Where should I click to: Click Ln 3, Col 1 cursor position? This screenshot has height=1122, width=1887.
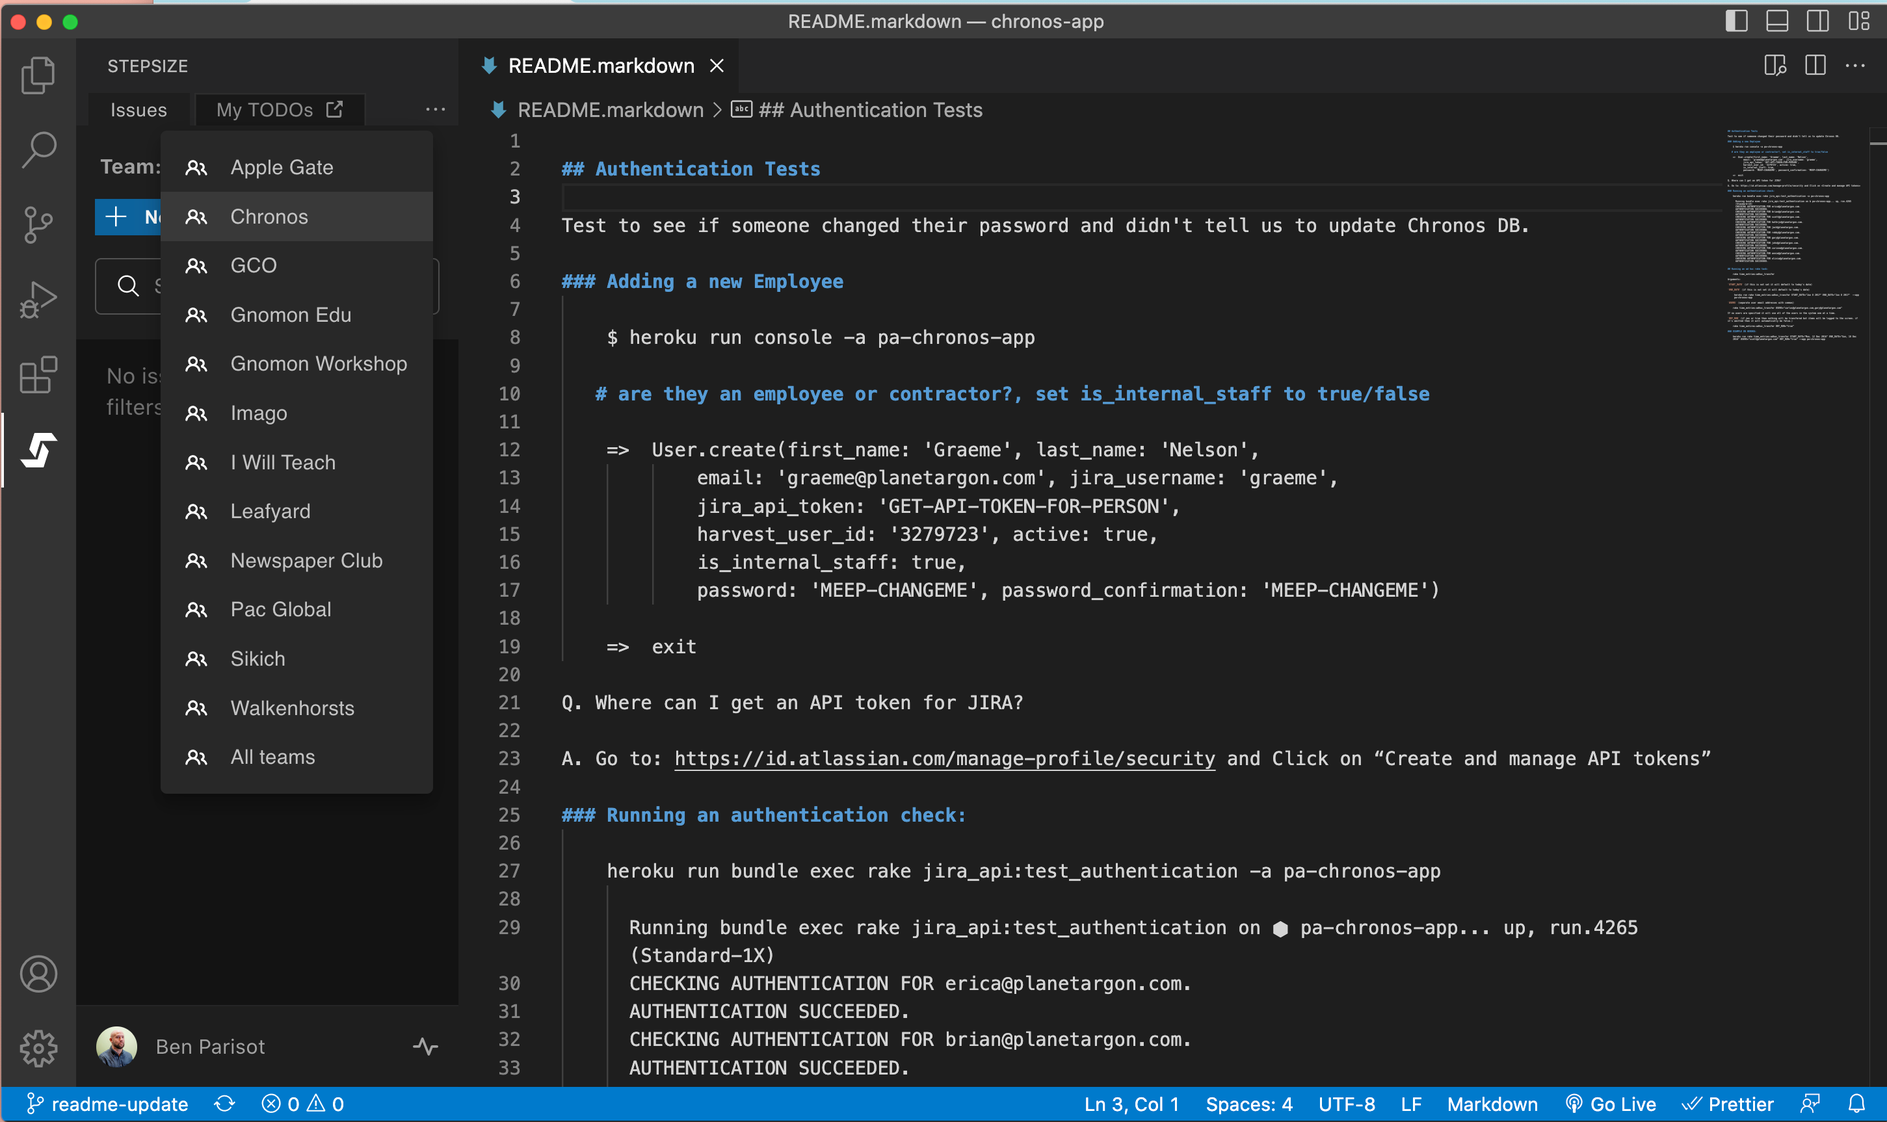[x=1131, y=1104]
